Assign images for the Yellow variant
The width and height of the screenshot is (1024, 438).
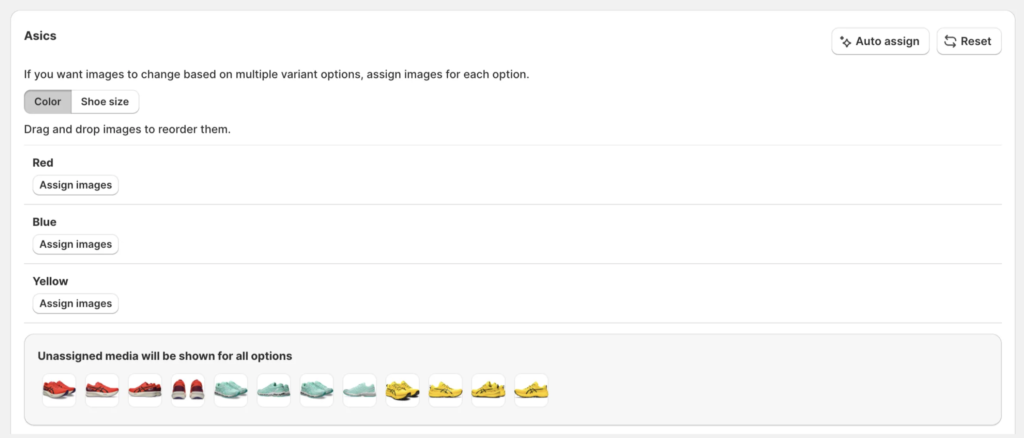75,303
